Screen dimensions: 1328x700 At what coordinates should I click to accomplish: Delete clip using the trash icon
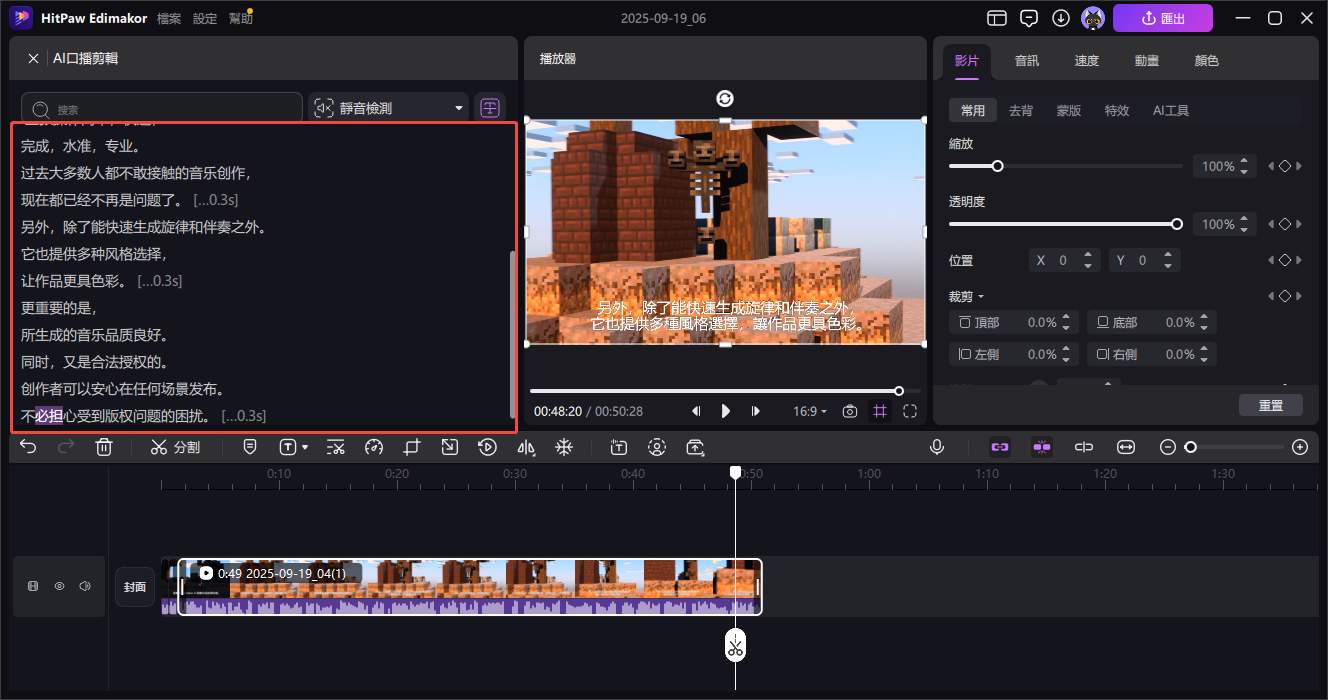tap(104, 447)
